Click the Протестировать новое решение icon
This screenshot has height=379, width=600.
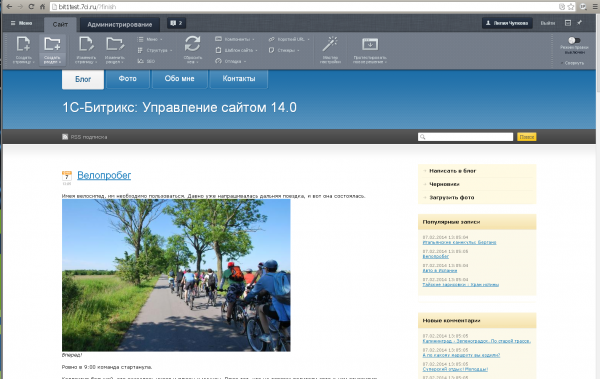(x=370, y=44)
